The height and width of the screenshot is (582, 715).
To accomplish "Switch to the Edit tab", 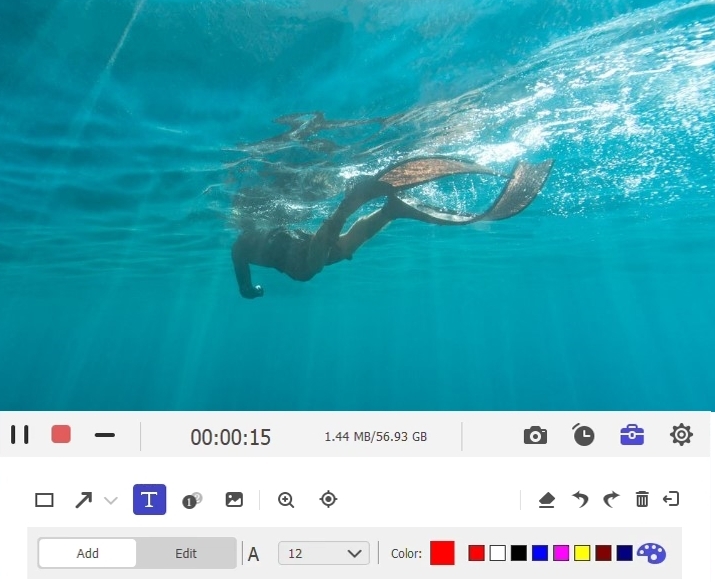I will [186, 553].
